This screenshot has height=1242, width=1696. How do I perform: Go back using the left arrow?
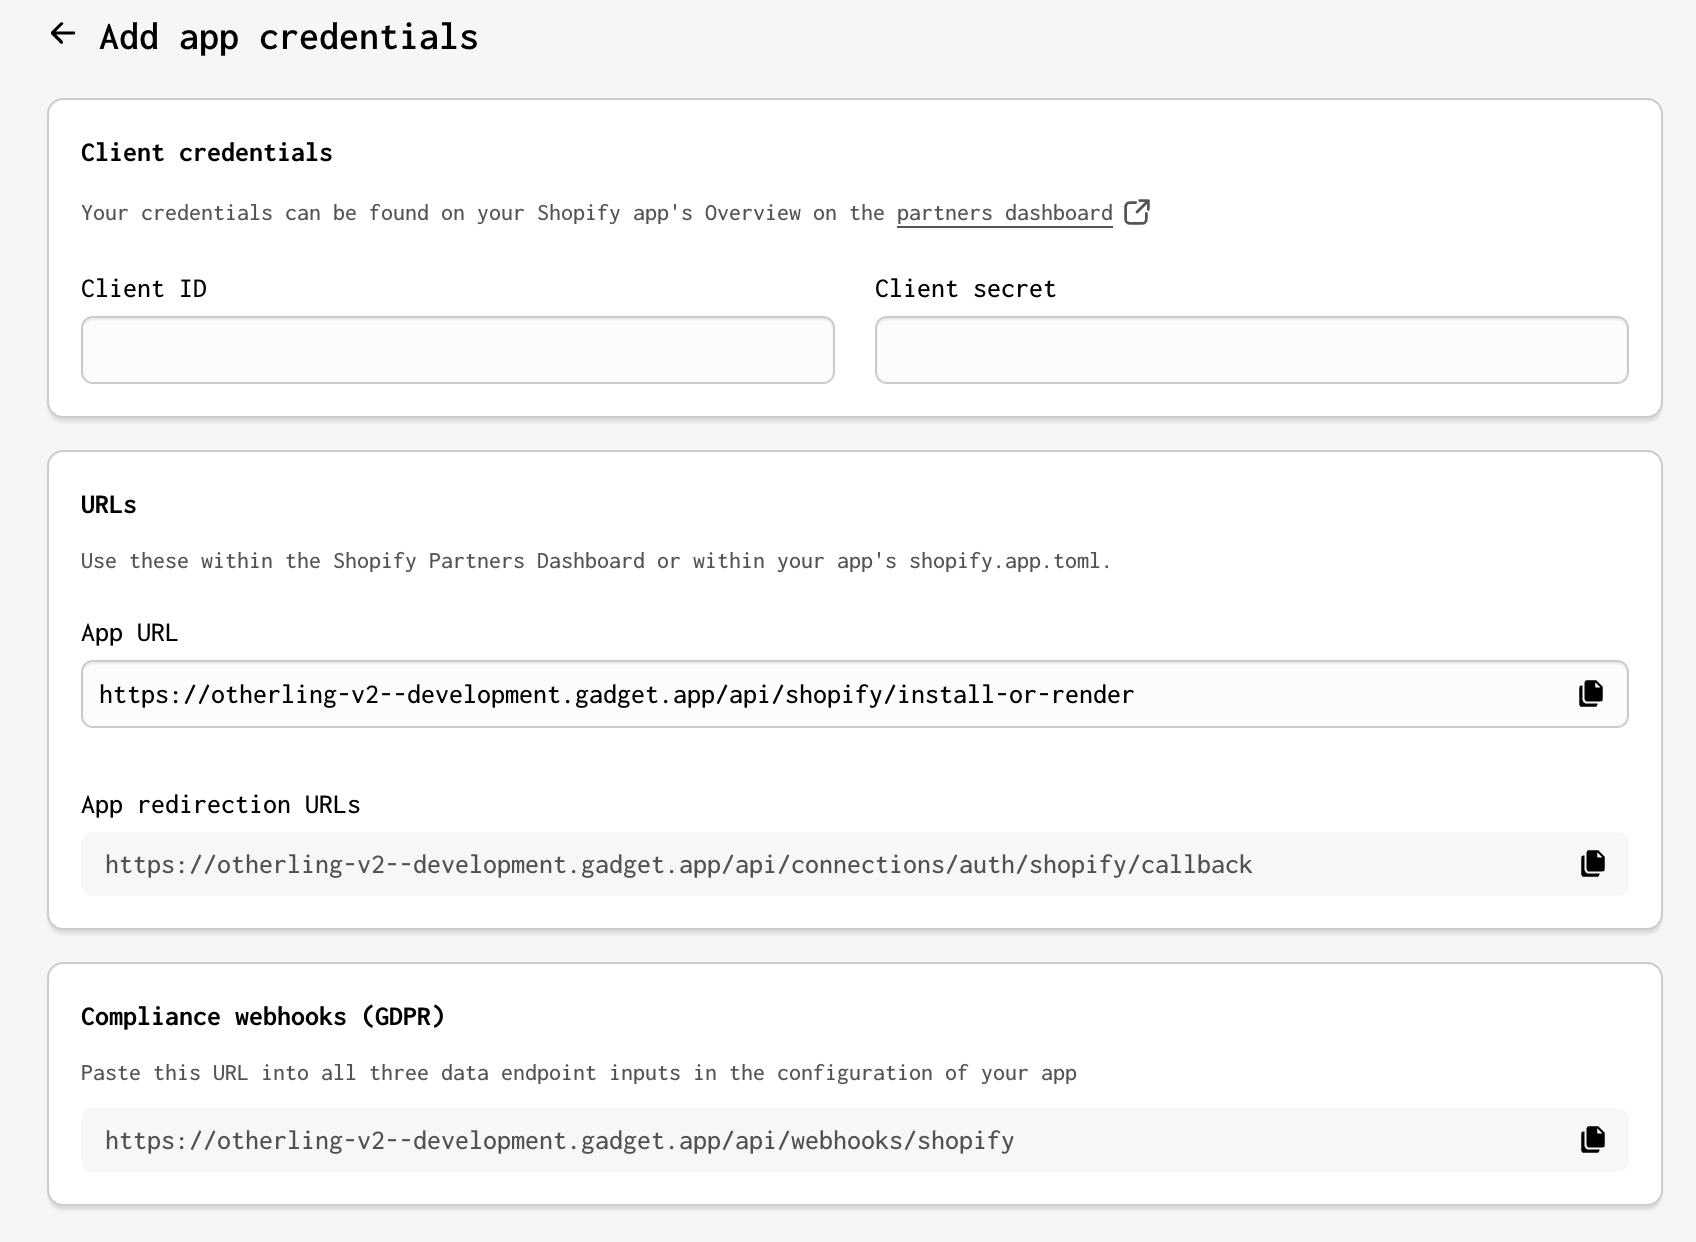tap(63, 34)
